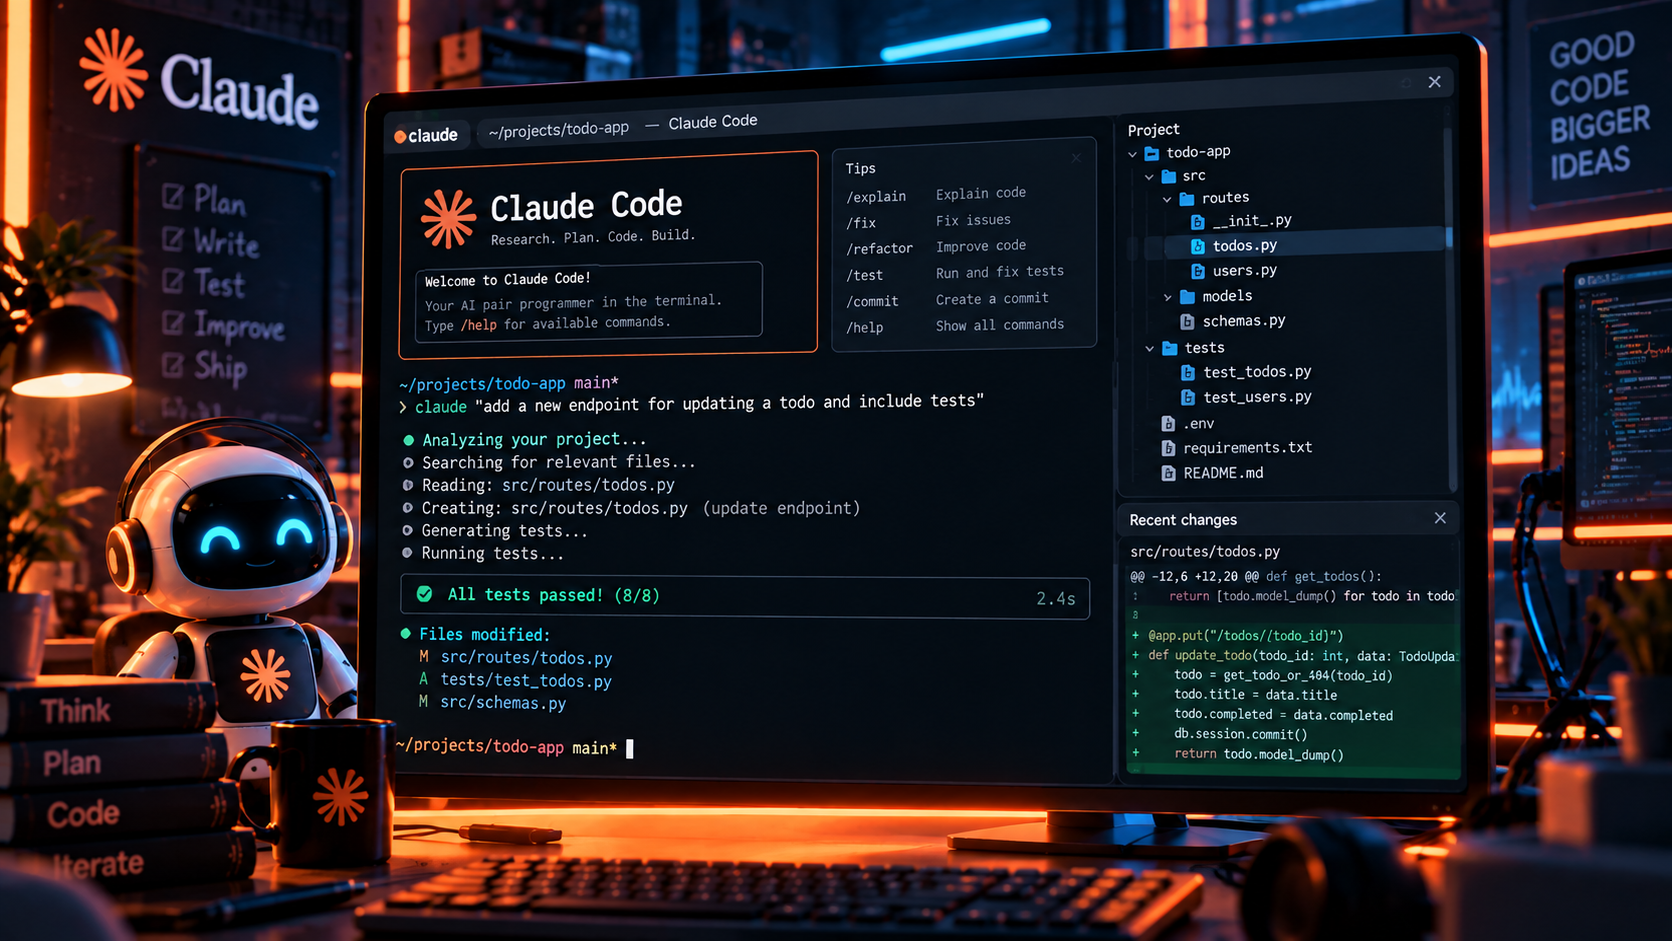
Task: Click the Claude starburst logo in welcome banner
Action: point(448,218)
